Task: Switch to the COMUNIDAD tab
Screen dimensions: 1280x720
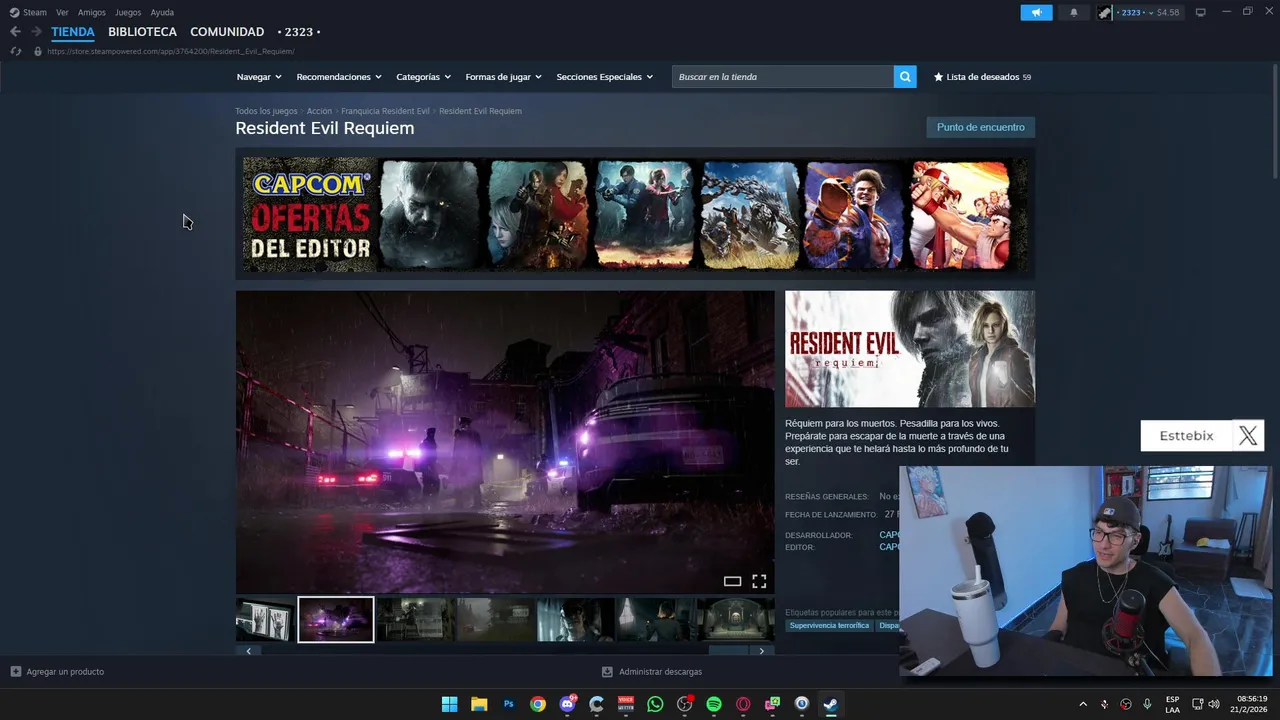Action: point(227,32)
